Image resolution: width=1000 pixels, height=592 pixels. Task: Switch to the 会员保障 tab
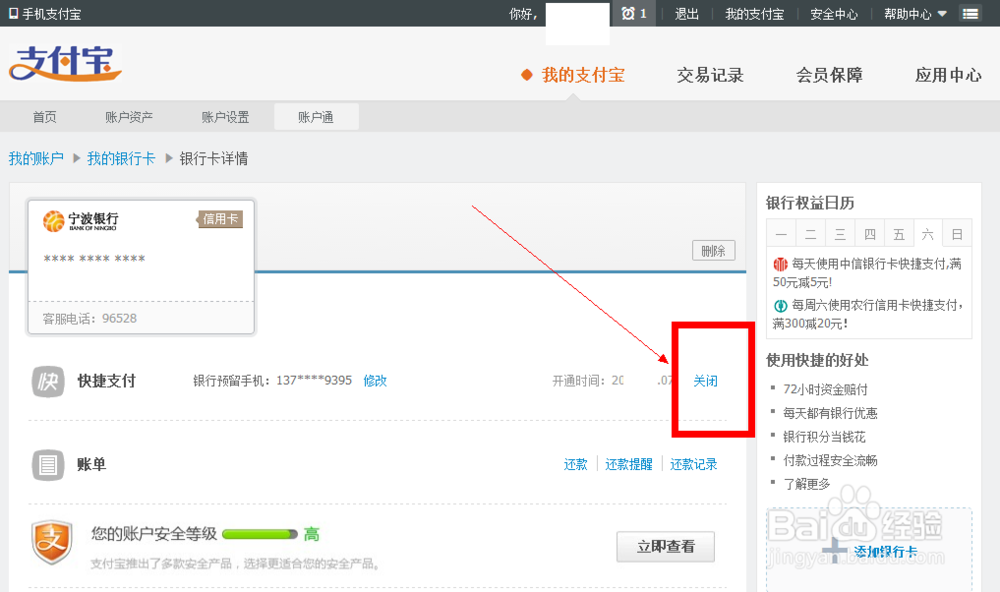click(829, 75)
